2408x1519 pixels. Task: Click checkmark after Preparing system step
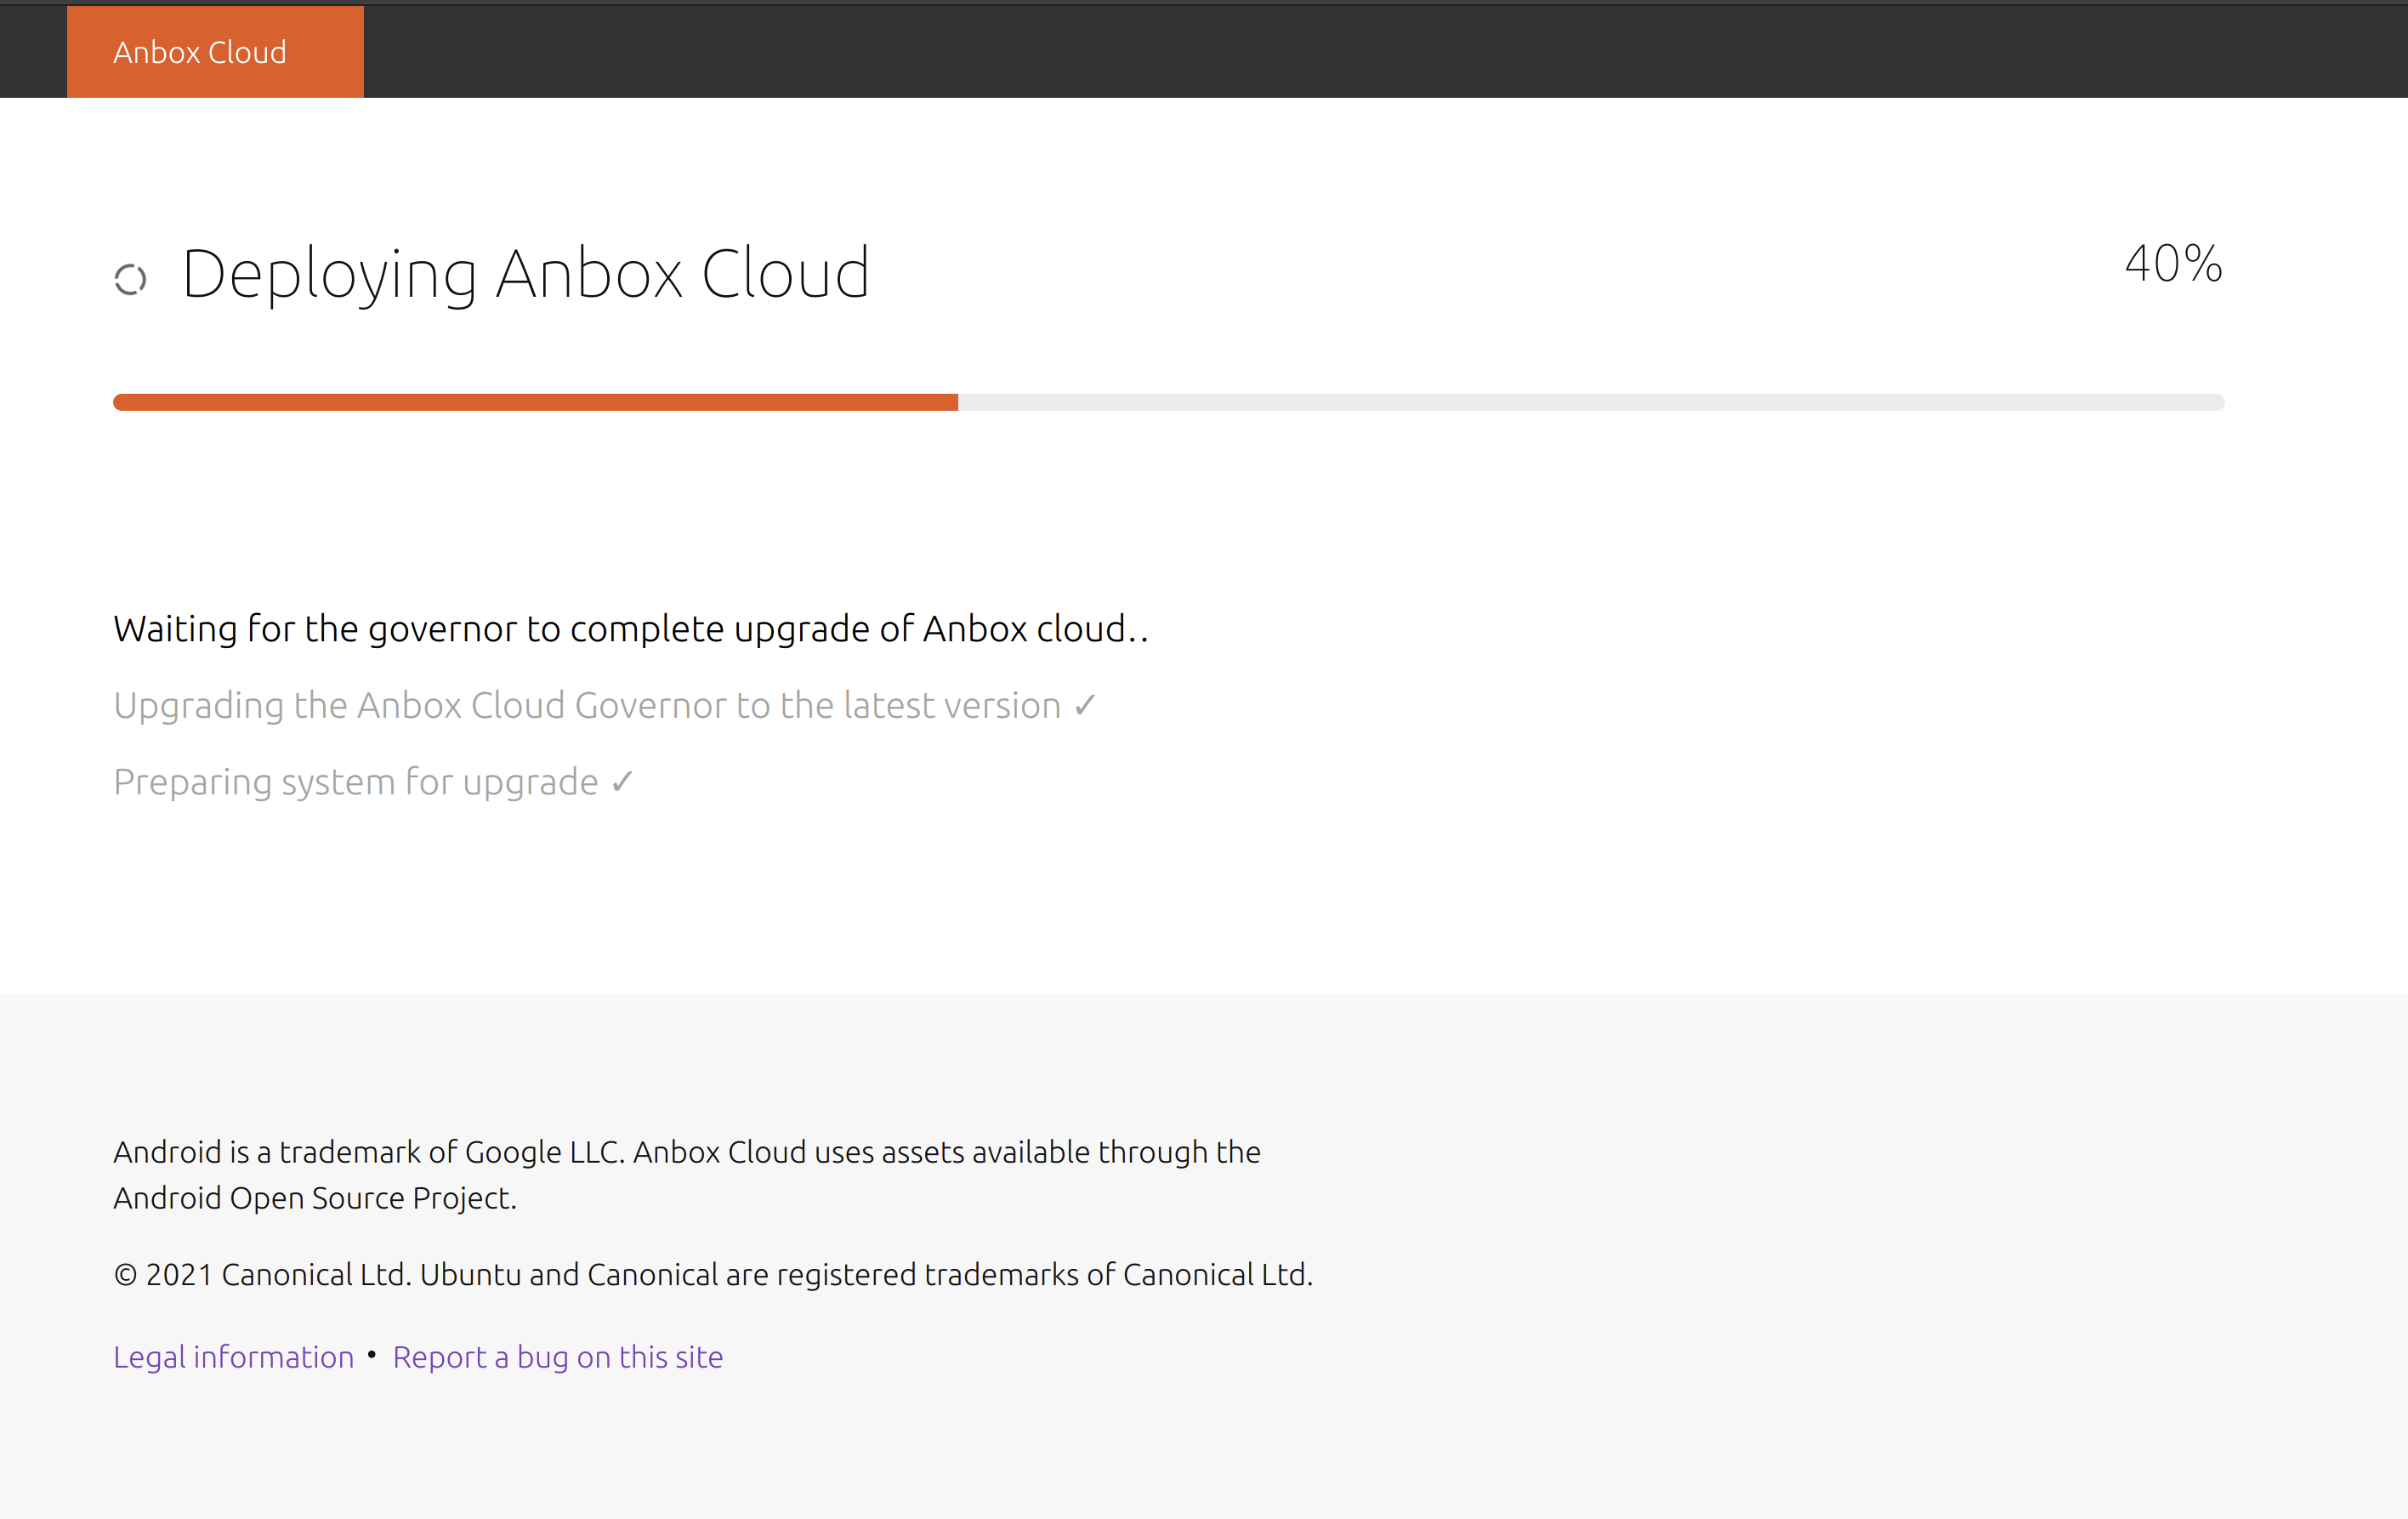(x=622, y=782)
